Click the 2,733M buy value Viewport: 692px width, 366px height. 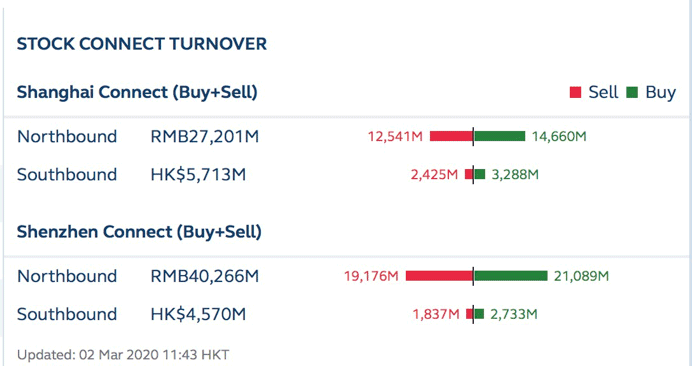coord(514,314)
